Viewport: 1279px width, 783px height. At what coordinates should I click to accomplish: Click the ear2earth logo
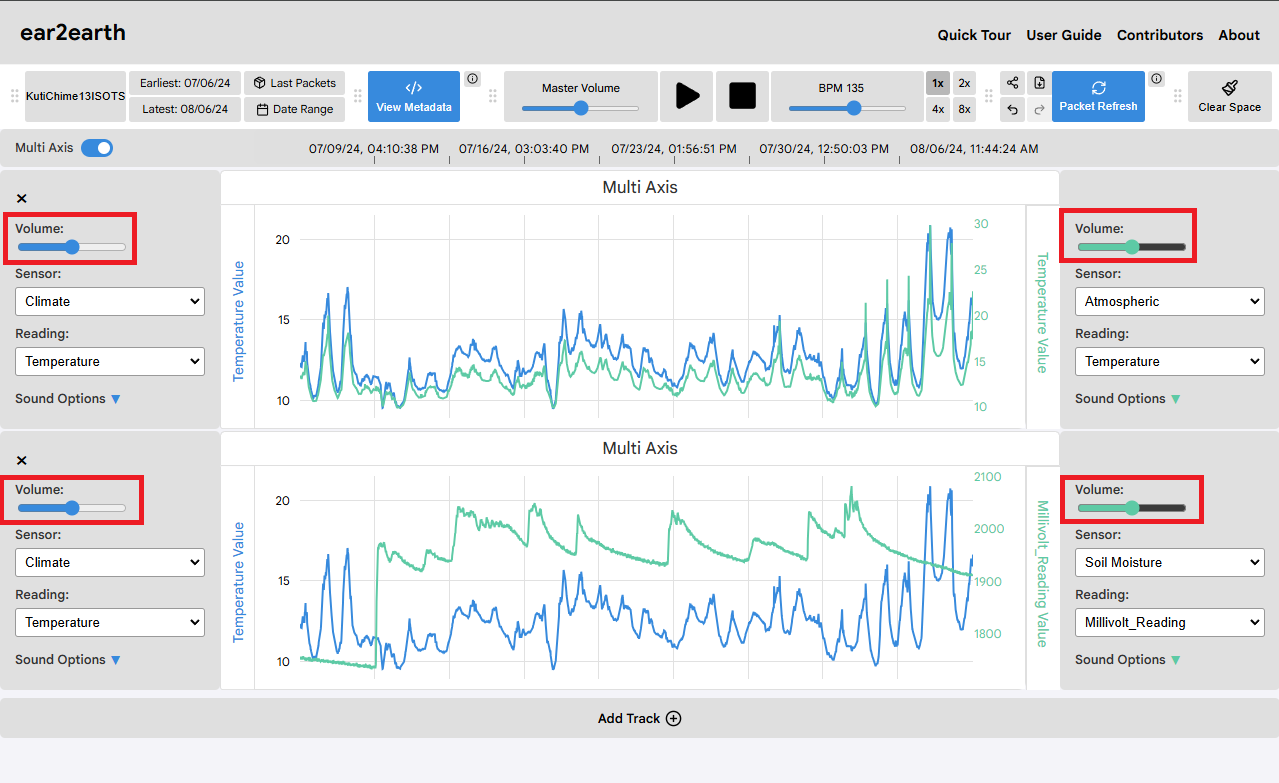tap(73, 32)
